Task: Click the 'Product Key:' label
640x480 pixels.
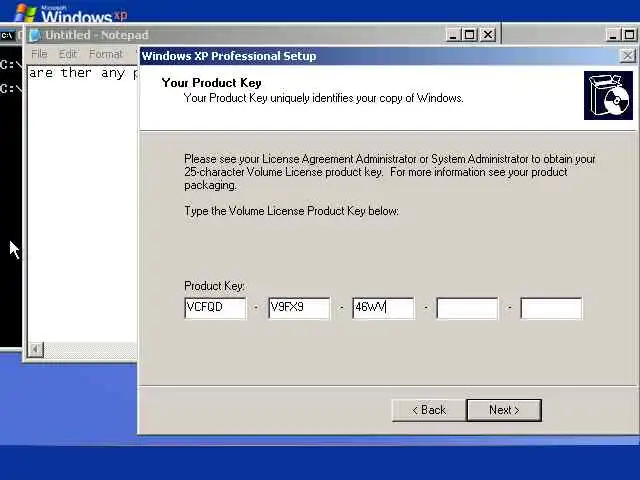Action: point(214,286)
